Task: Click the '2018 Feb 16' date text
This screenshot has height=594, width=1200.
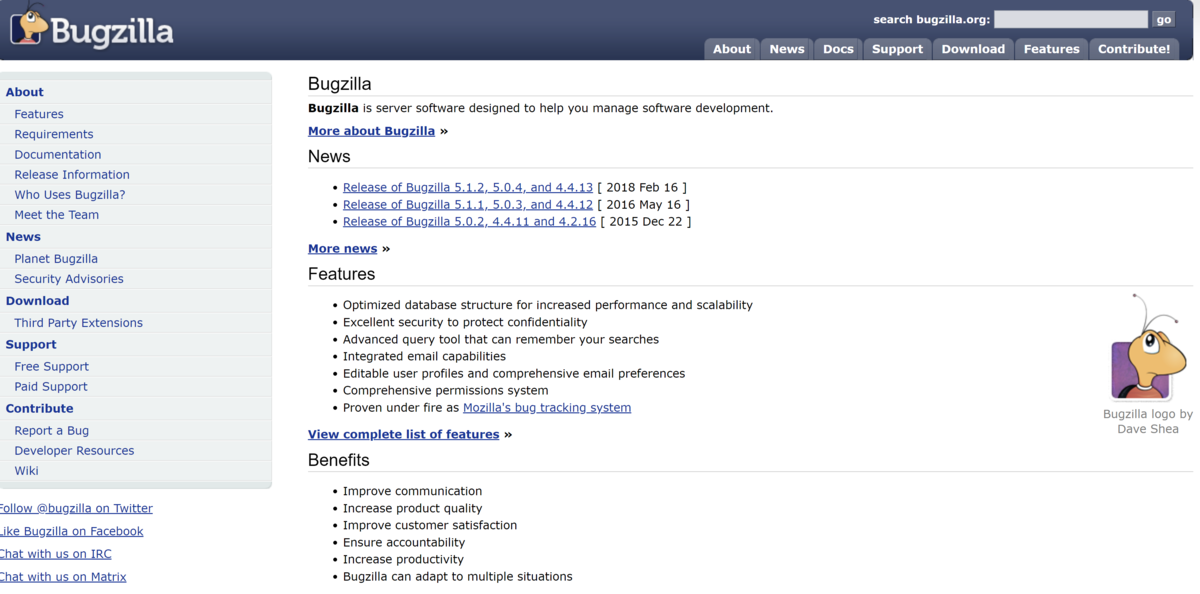Action: click(644, 187)
